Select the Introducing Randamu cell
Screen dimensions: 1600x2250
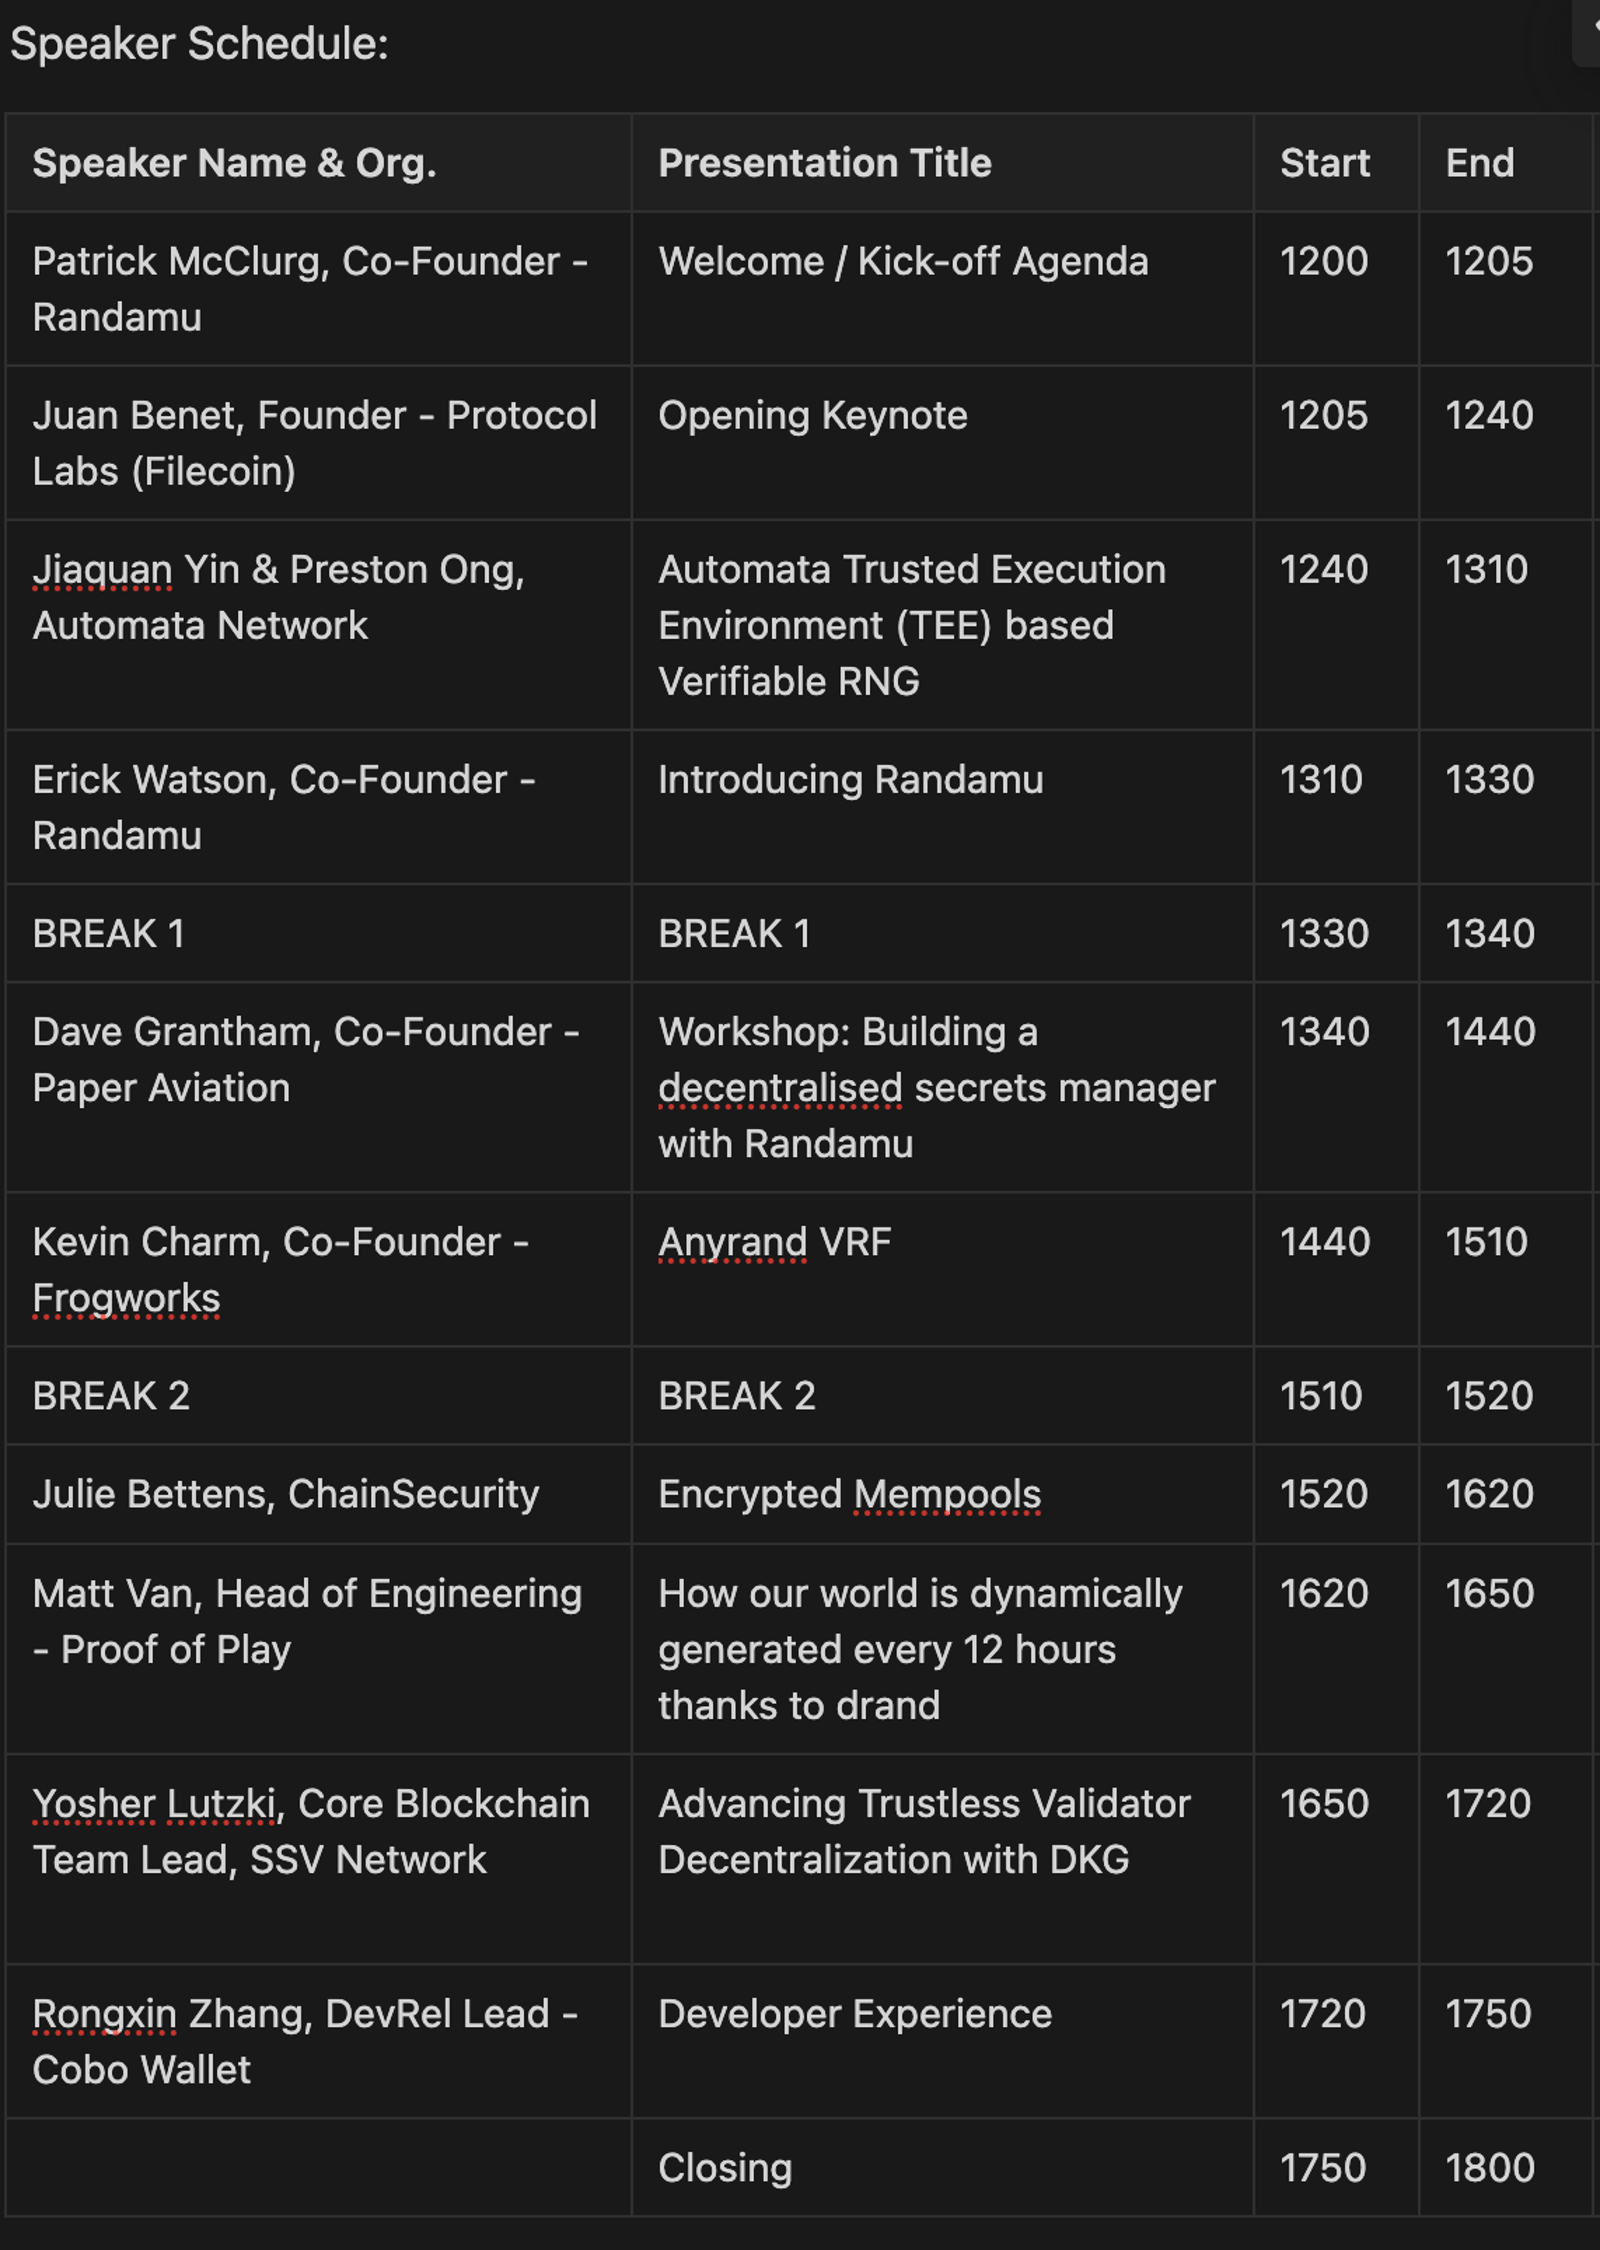point(942,806)
